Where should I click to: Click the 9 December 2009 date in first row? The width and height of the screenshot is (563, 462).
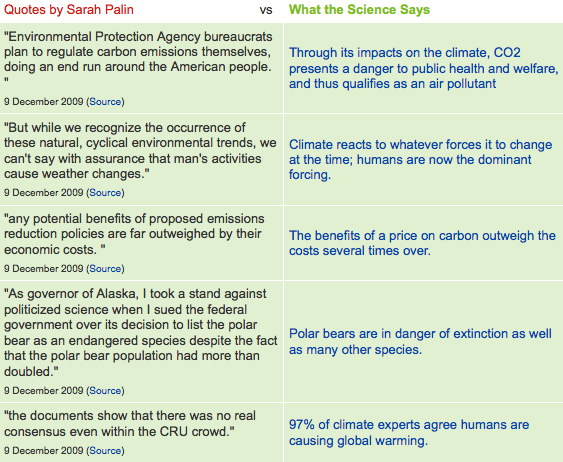point(43,102)
